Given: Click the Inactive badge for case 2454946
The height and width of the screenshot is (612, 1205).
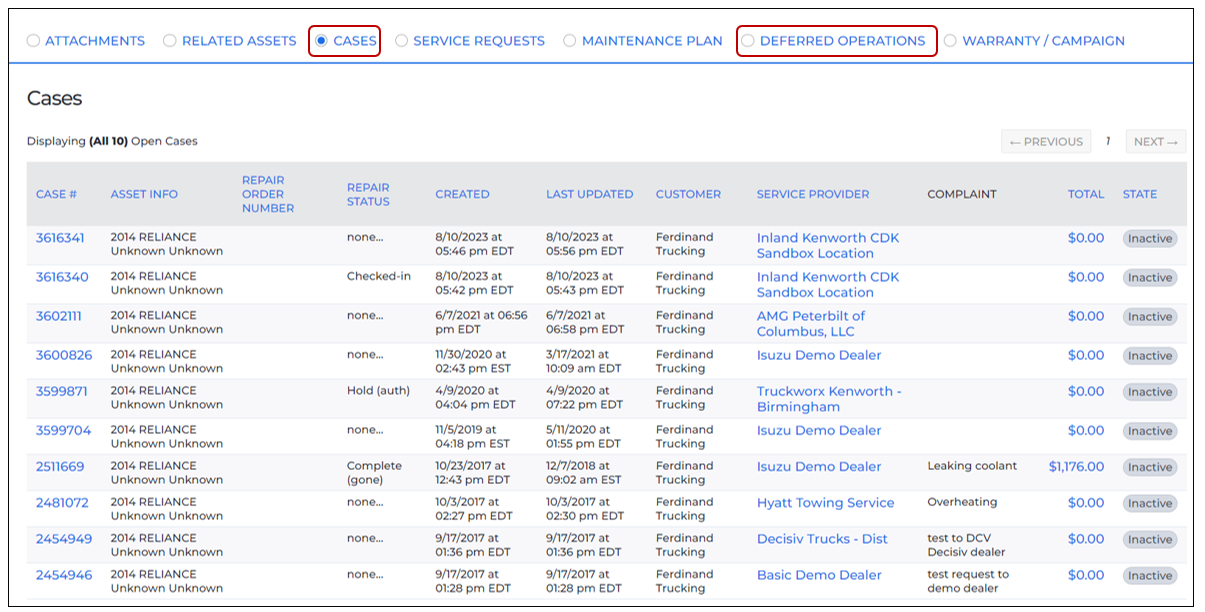Looking at the screenshot, I should pos(1150,575).
